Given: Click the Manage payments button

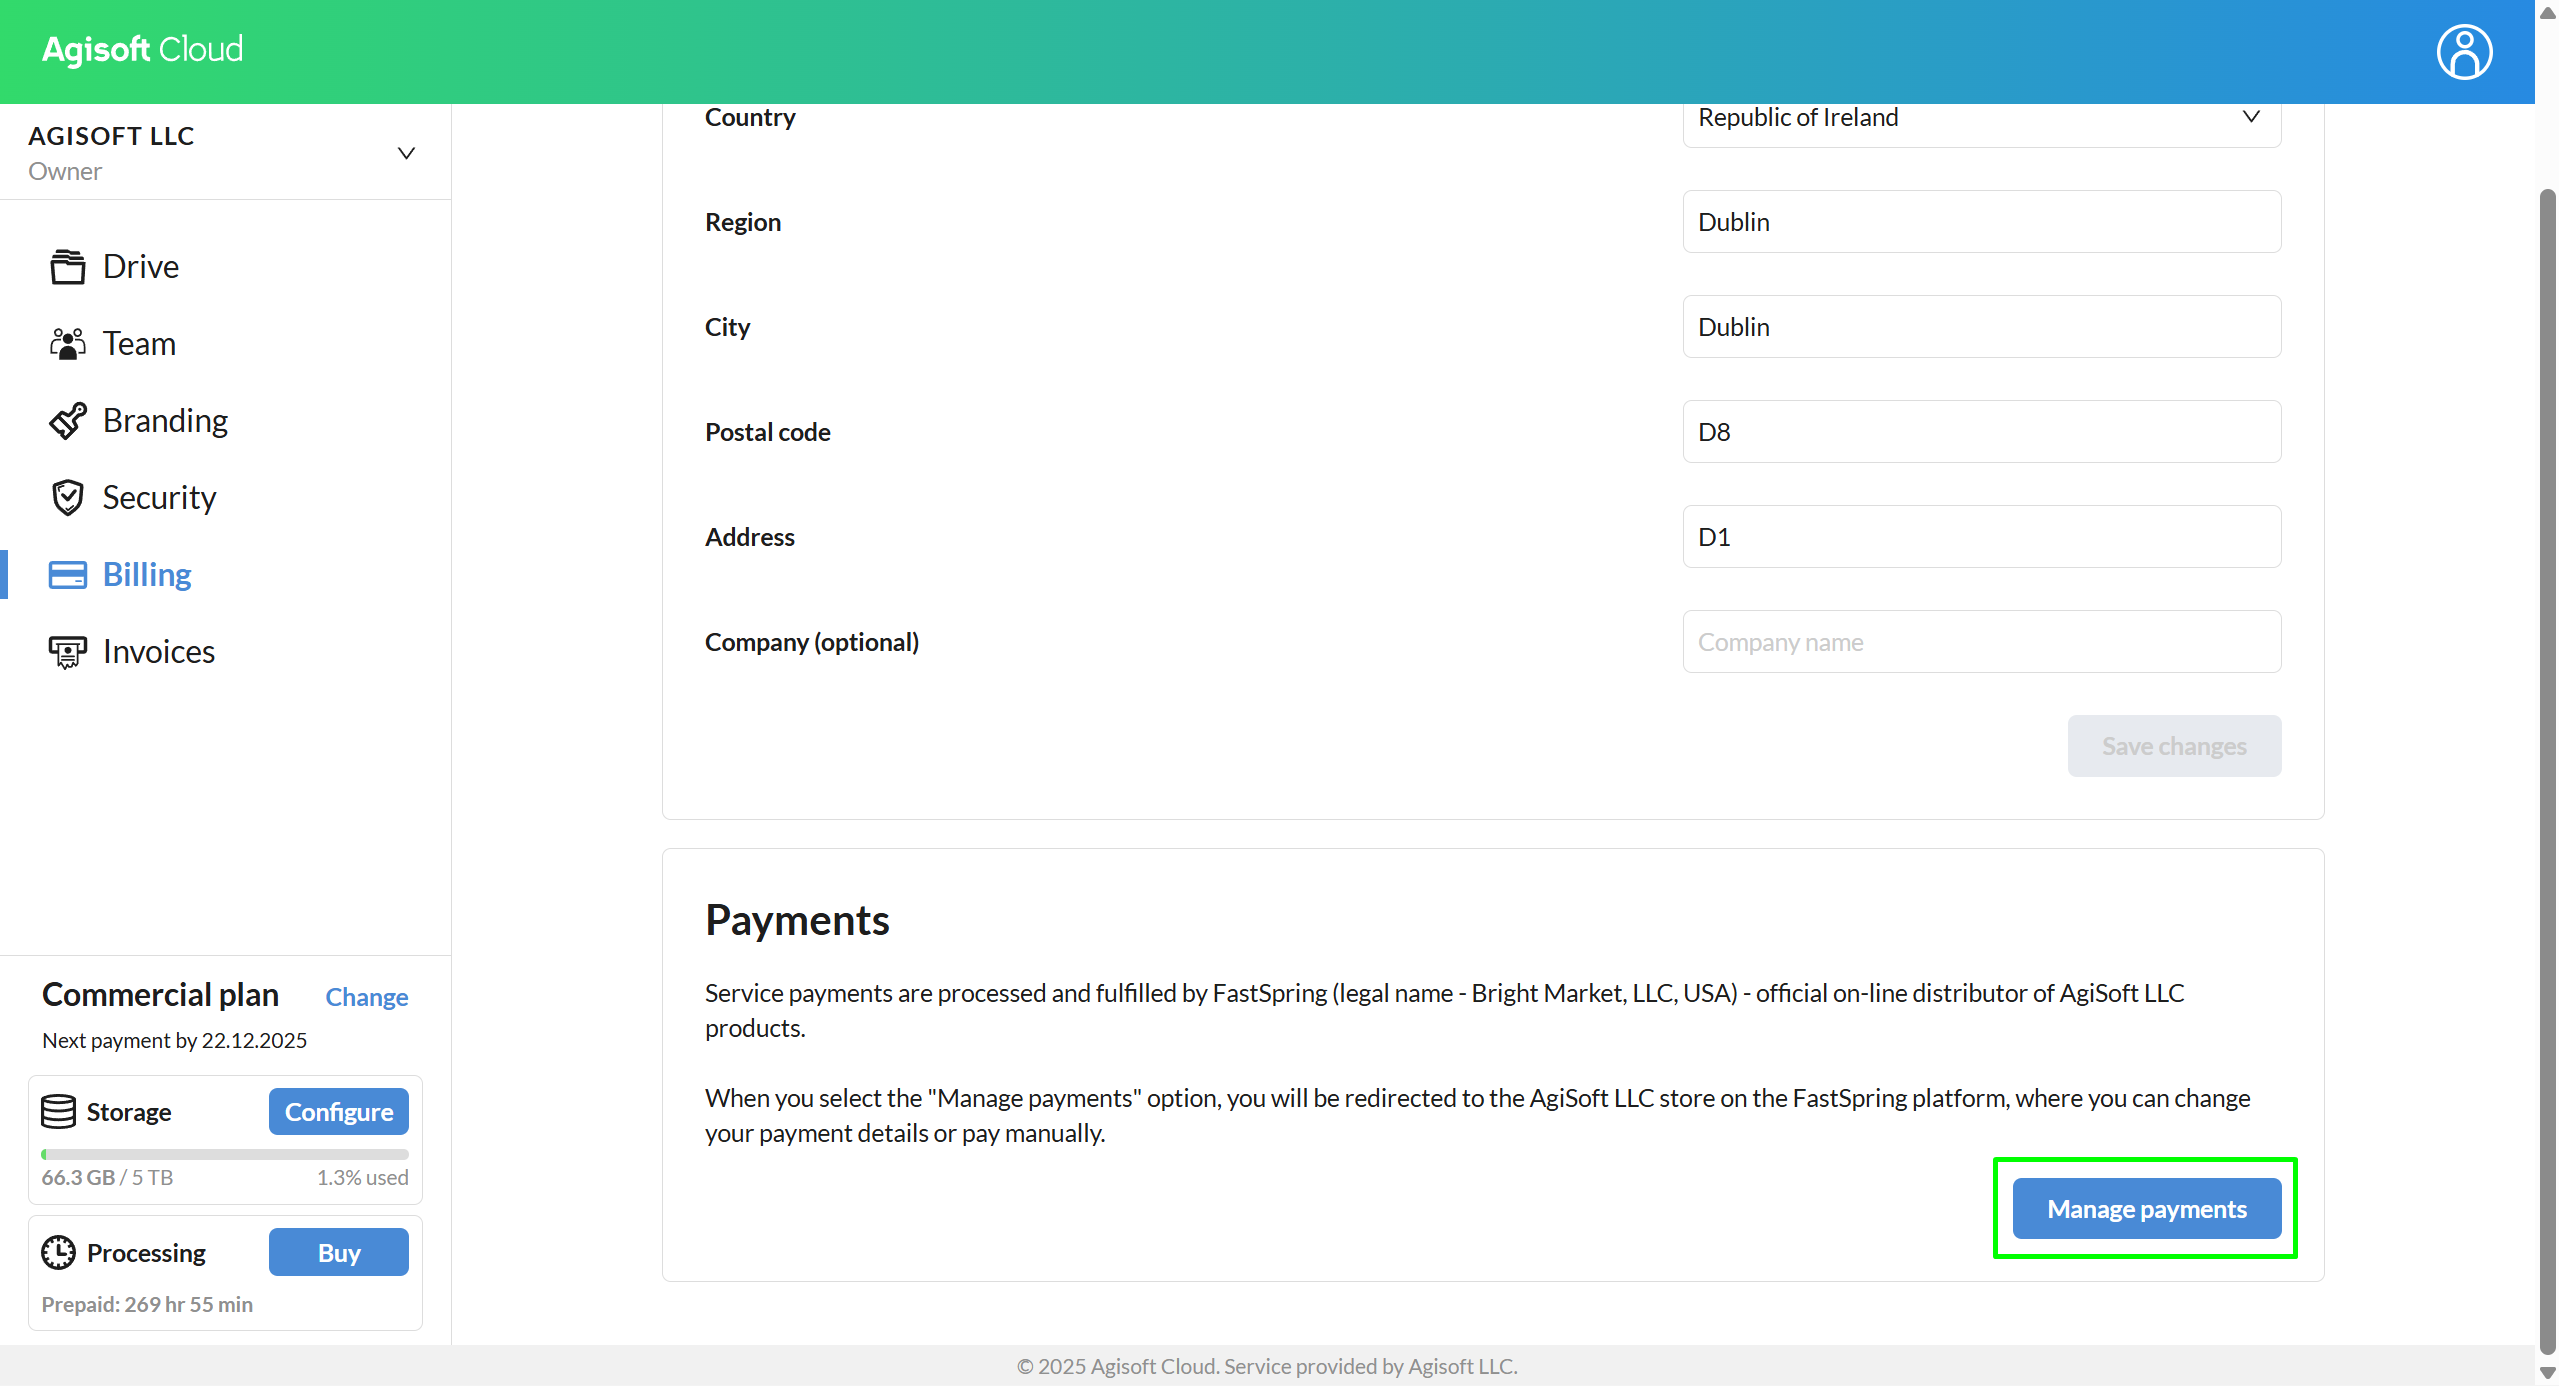Looking at the screenshot, I should coord(2146,1209).
